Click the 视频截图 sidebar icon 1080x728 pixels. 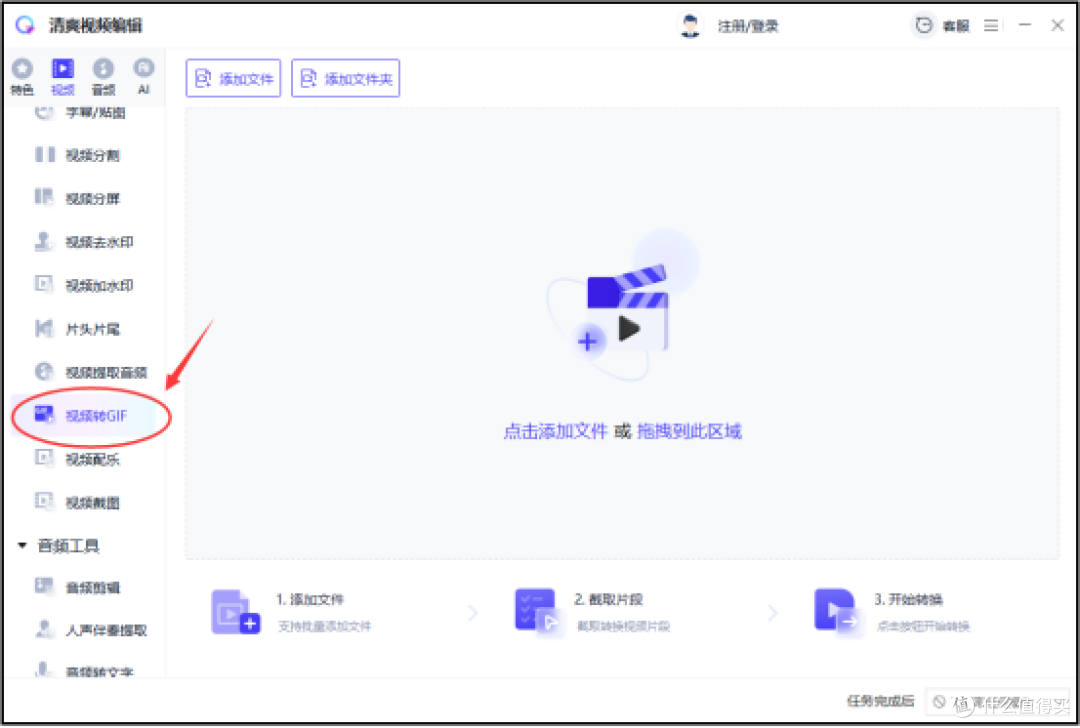(x=44, y=501)
